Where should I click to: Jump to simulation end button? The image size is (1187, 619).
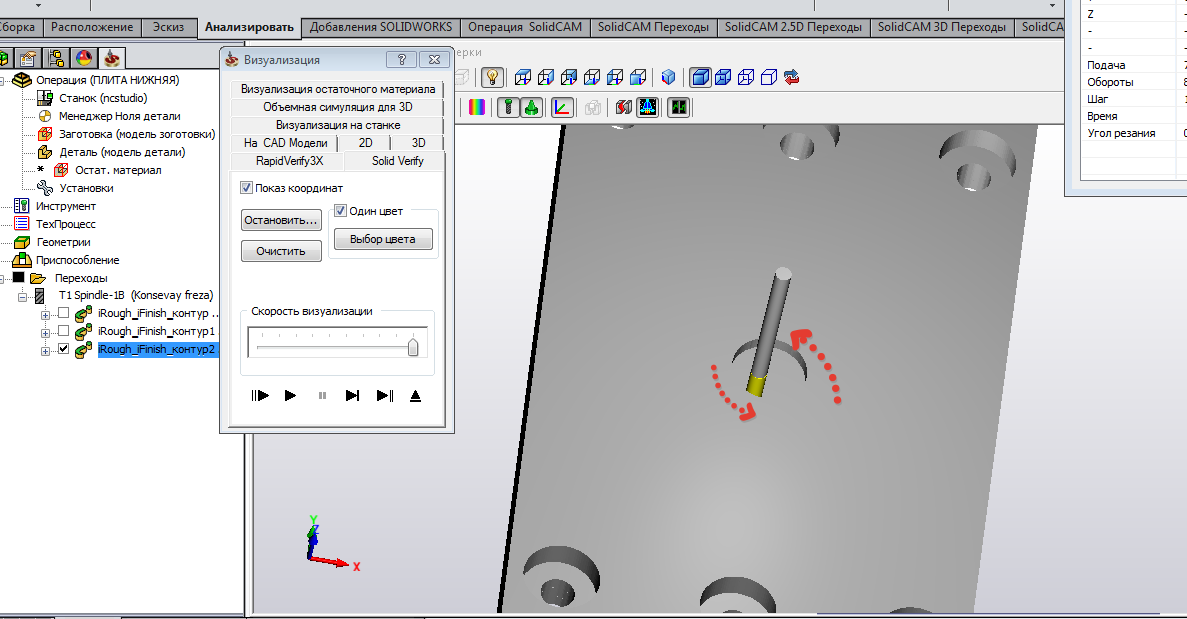click(x=385, y=395)
